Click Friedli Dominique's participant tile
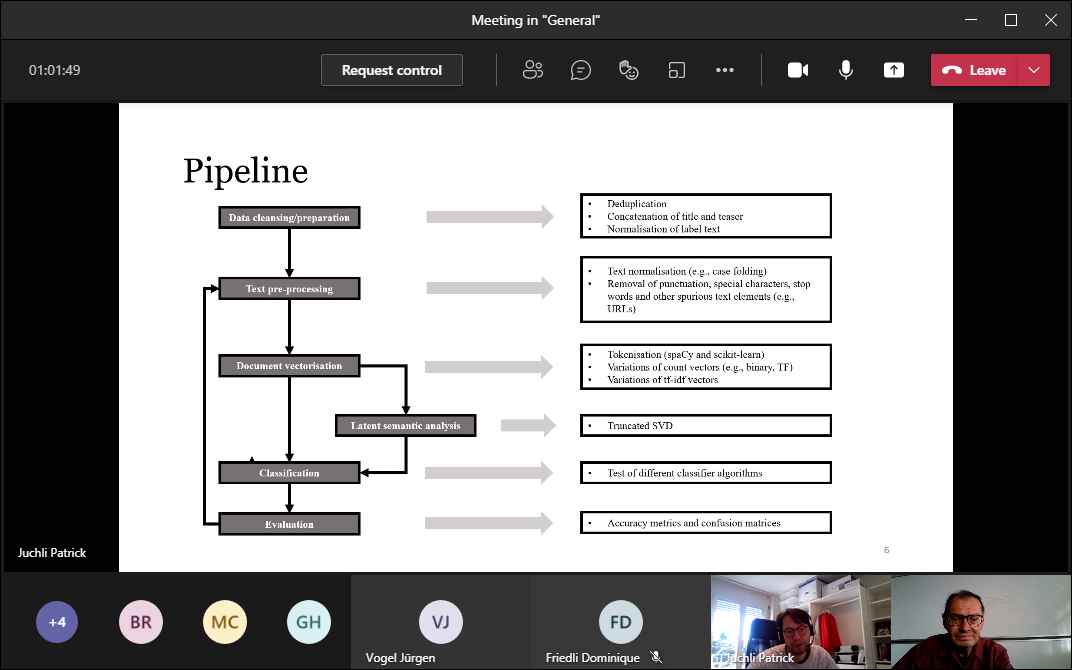Viewport: 1072px width, 670px height. click(x=620, y=622)
